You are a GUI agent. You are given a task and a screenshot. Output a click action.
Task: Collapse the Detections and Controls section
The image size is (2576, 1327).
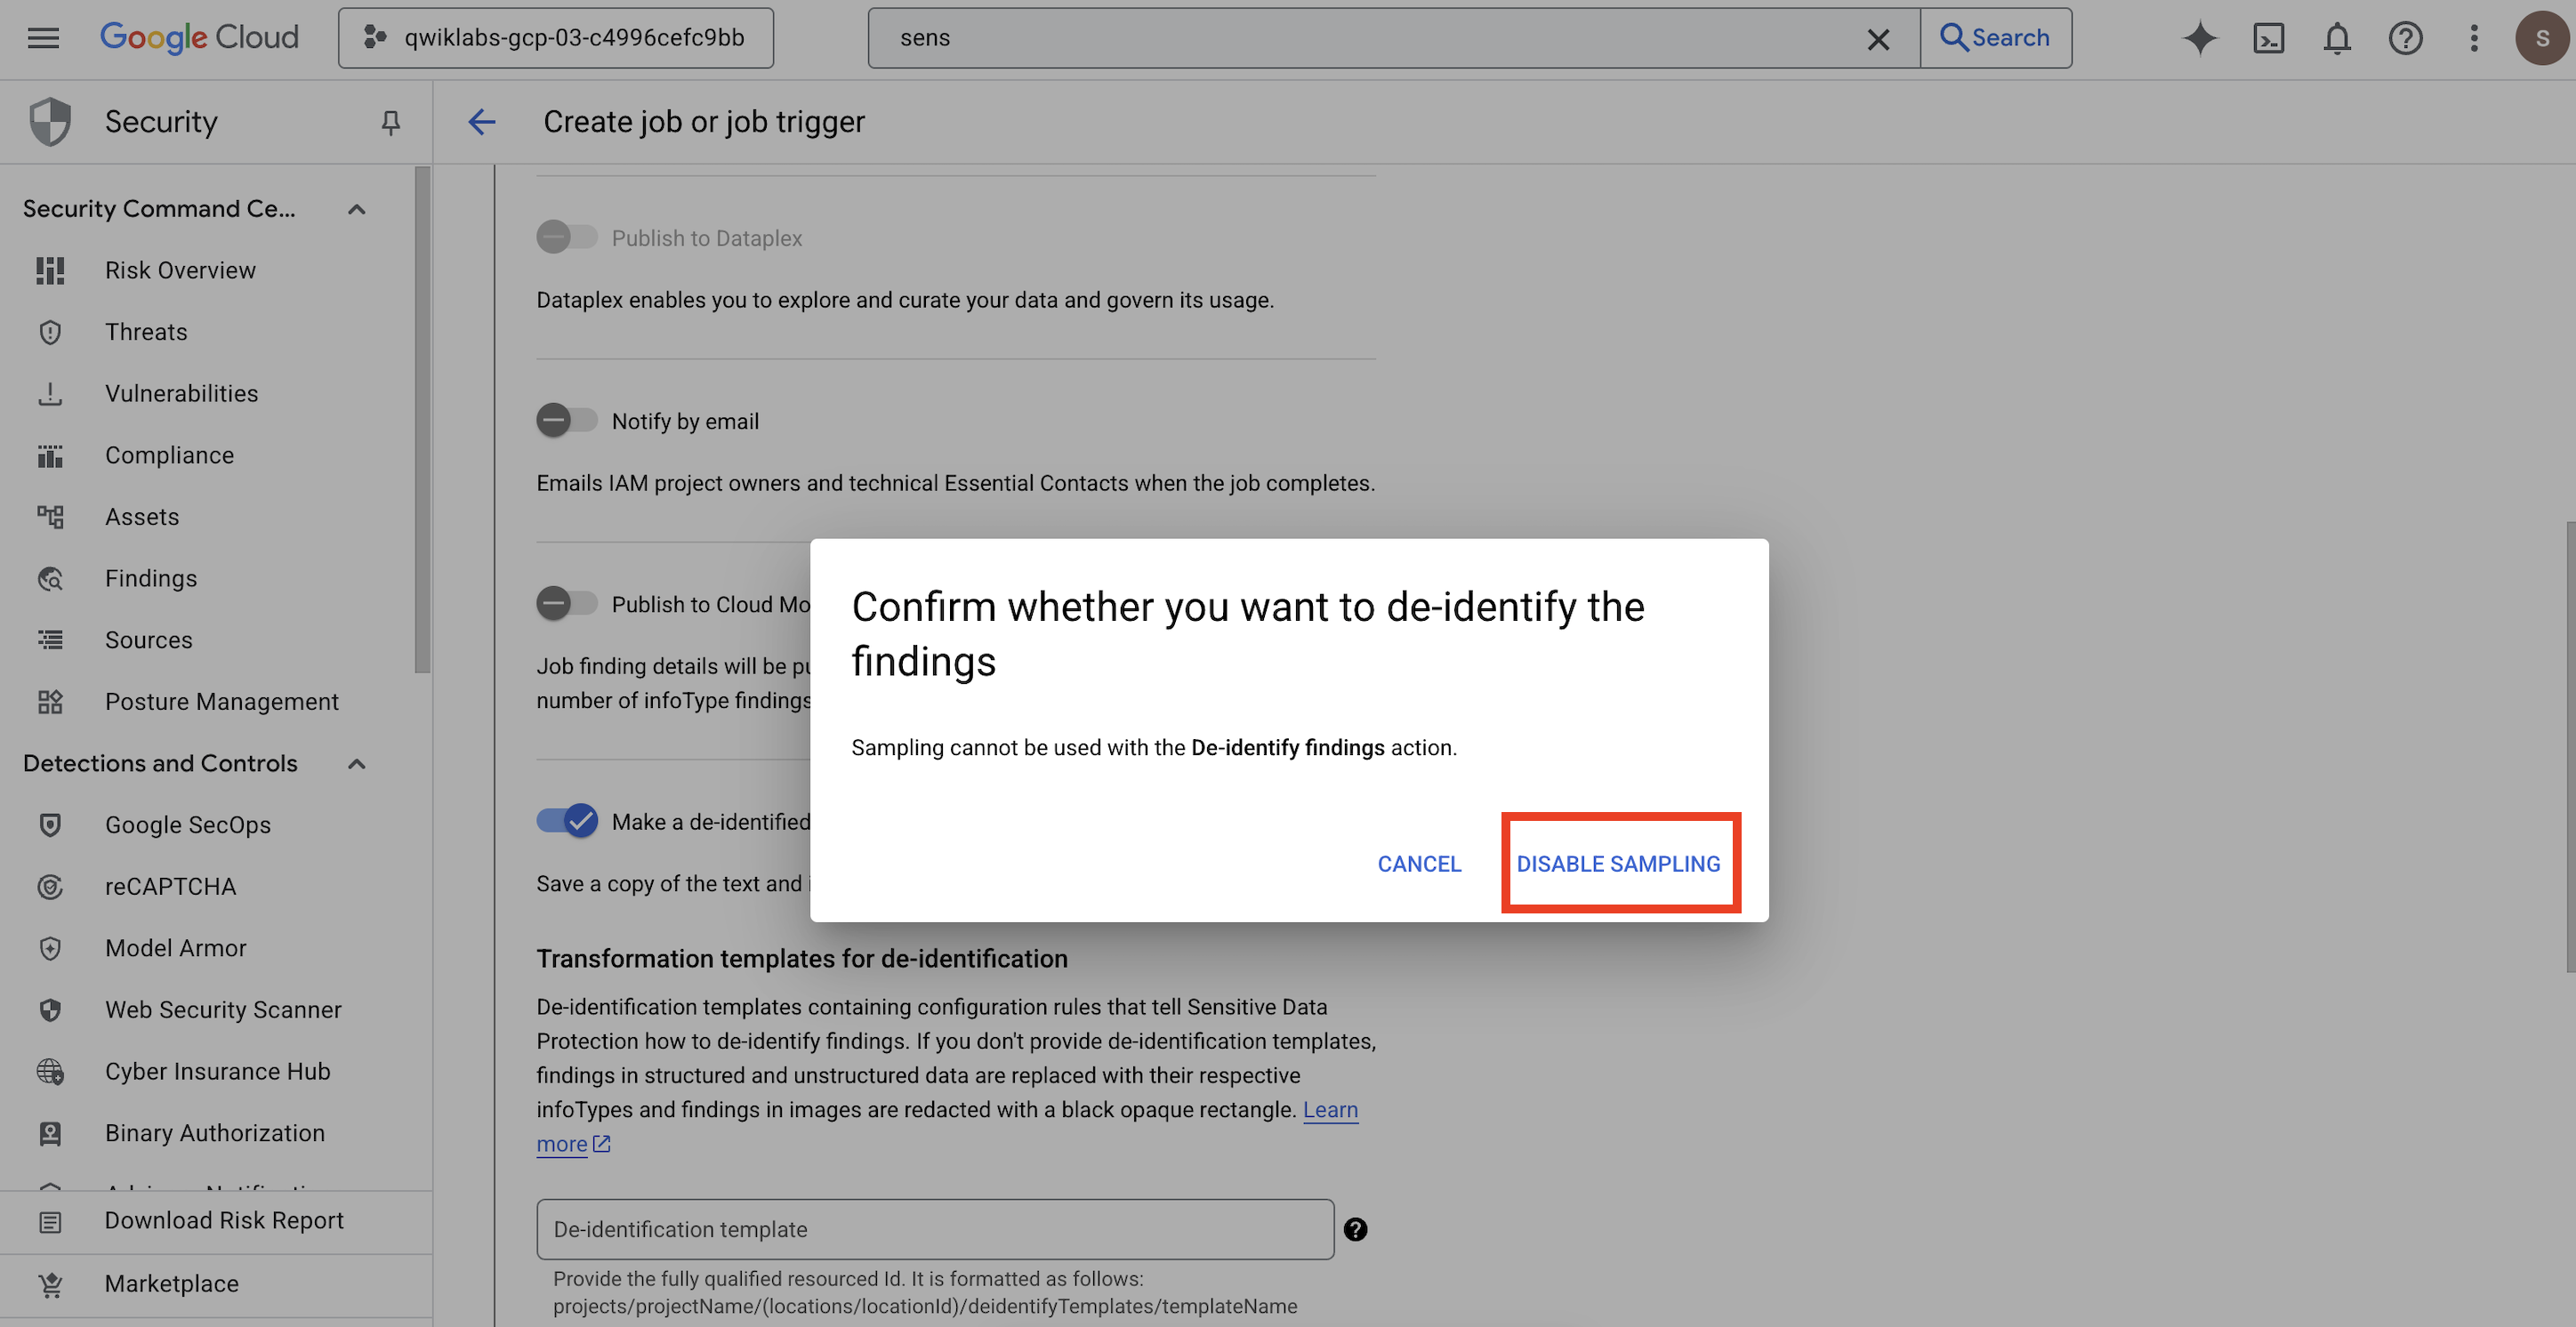(357, 763)
